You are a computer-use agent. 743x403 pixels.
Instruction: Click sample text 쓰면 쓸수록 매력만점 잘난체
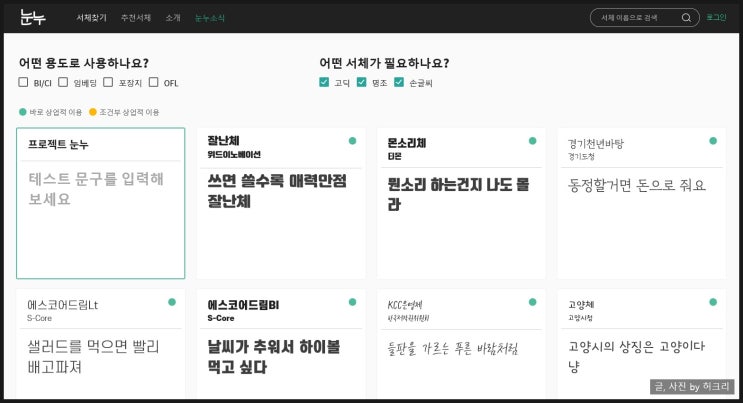tap(277, 191)
